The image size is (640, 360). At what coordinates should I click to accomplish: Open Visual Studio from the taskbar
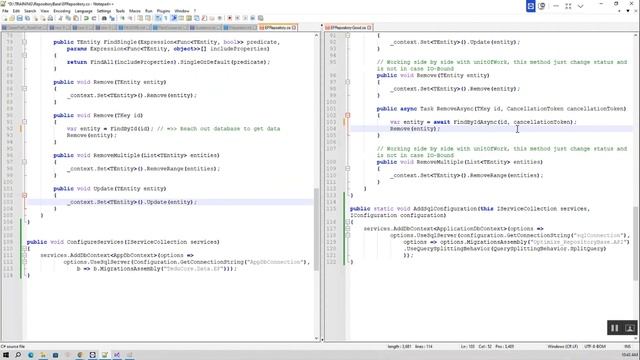[x=117, y=355]
